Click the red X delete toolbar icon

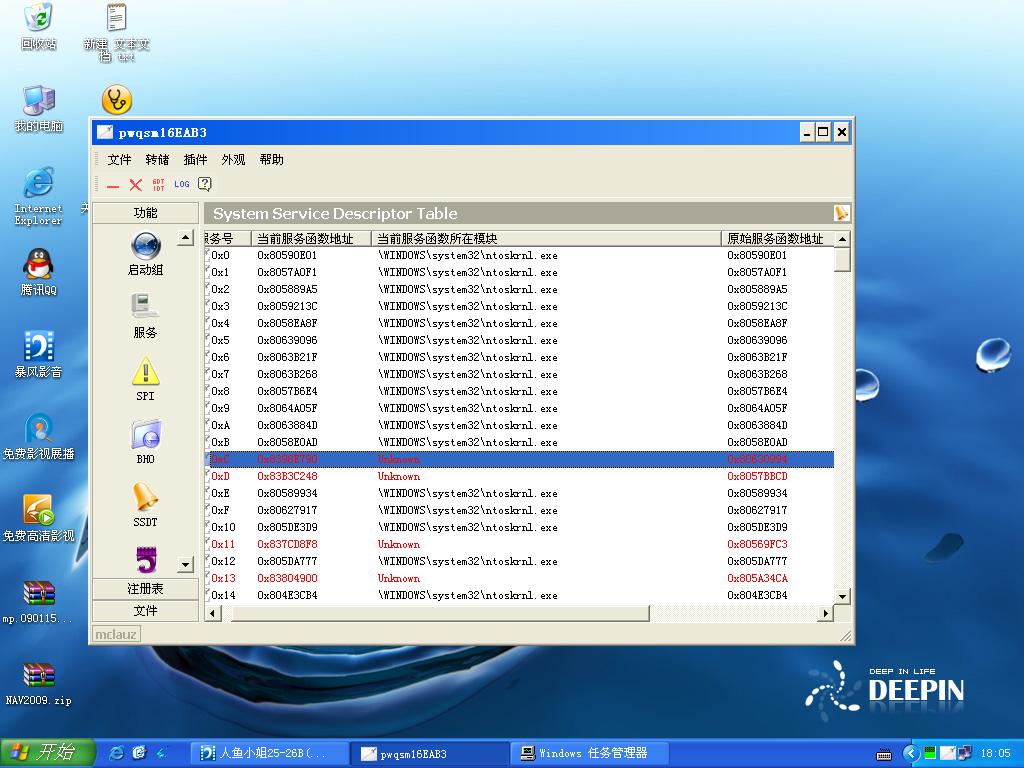136,185
